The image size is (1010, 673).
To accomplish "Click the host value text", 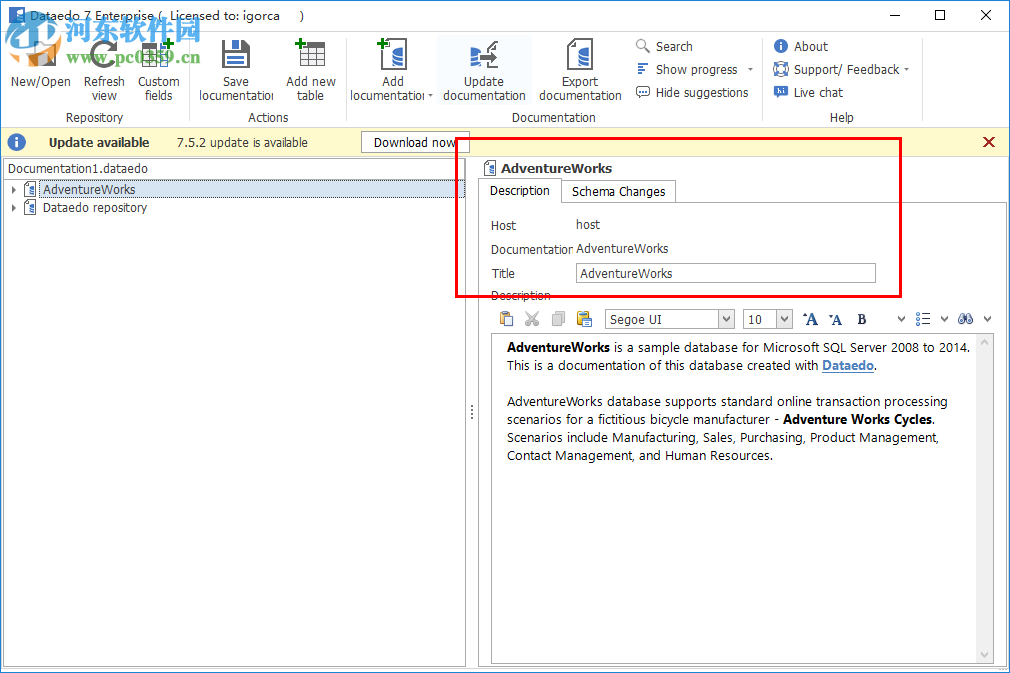I will pyautogui.click(x=587, y=225).
